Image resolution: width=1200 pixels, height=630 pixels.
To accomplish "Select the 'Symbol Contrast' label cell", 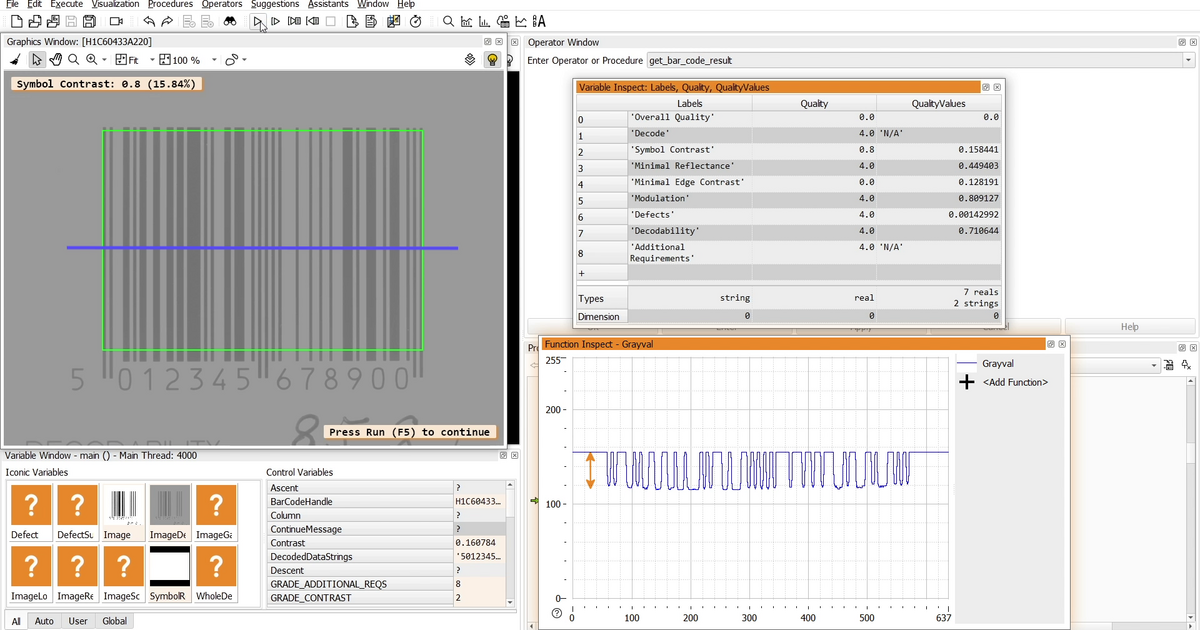I will pyautogui.click(x=689, y=150).
